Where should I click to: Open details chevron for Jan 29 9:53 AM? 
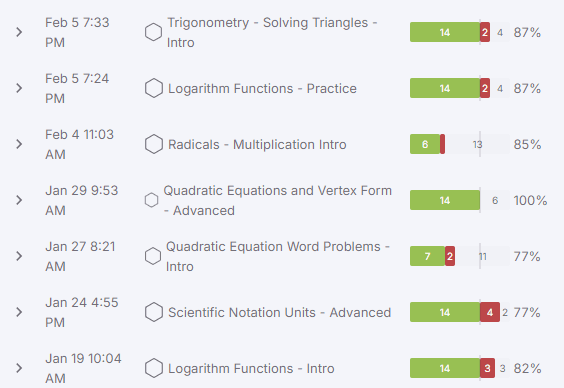pos(19,200)
